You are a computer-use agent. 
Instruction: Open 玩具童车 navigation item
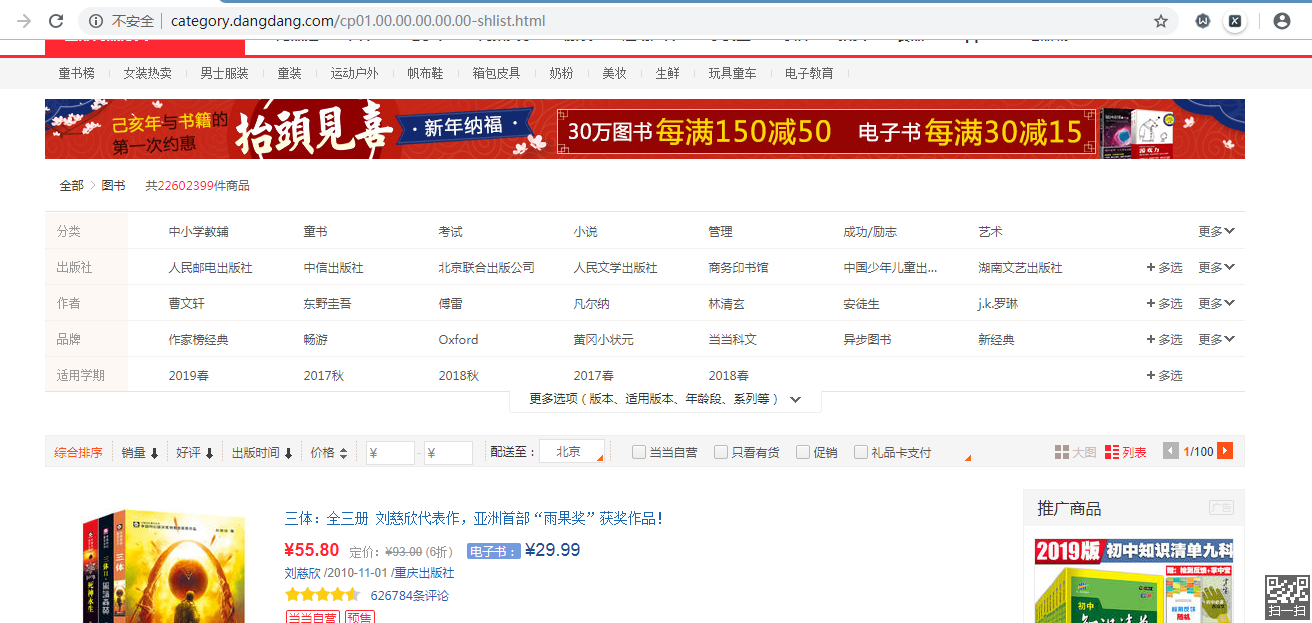point(732,73)
